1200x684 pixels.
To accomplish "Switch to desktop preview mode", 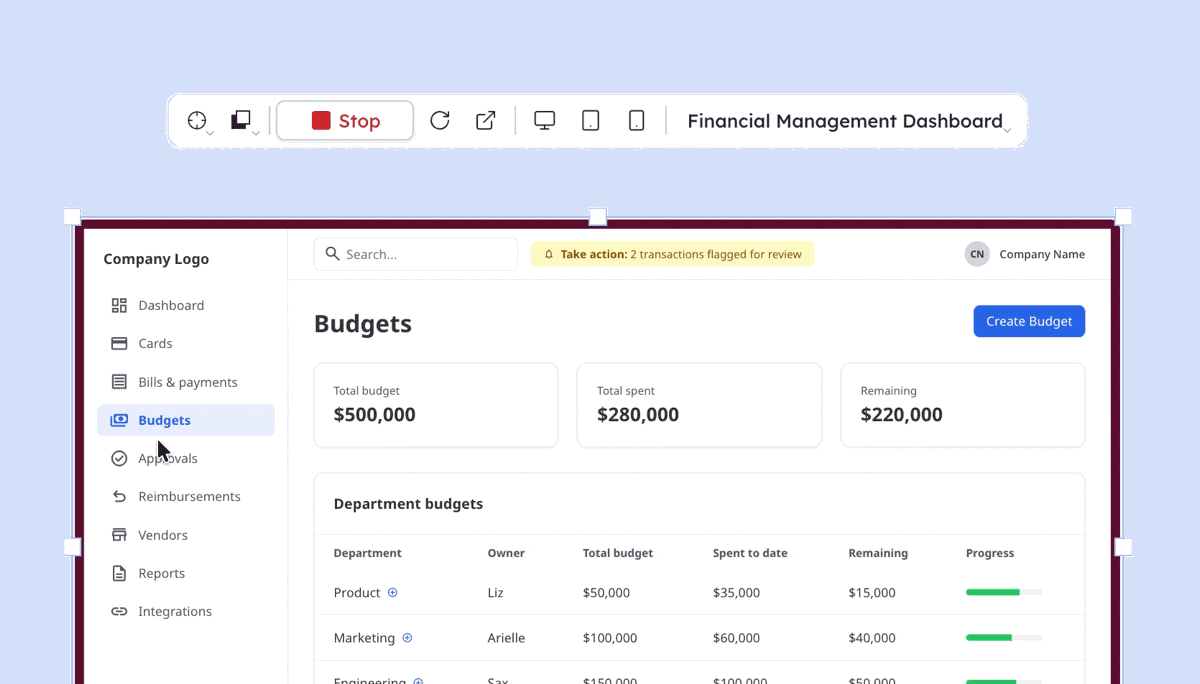I will tap(543, 120).
